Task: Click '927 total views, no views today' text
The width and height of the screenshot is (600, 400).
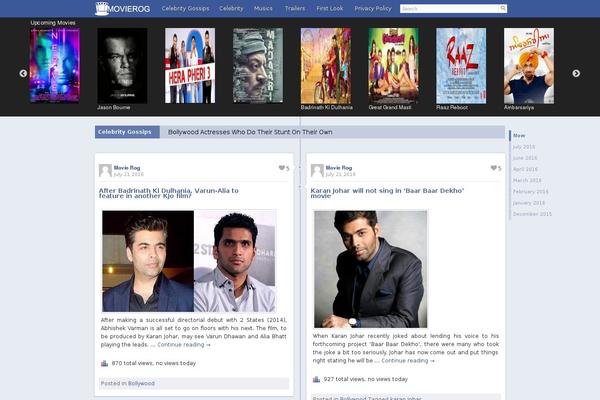Action: 366,379
